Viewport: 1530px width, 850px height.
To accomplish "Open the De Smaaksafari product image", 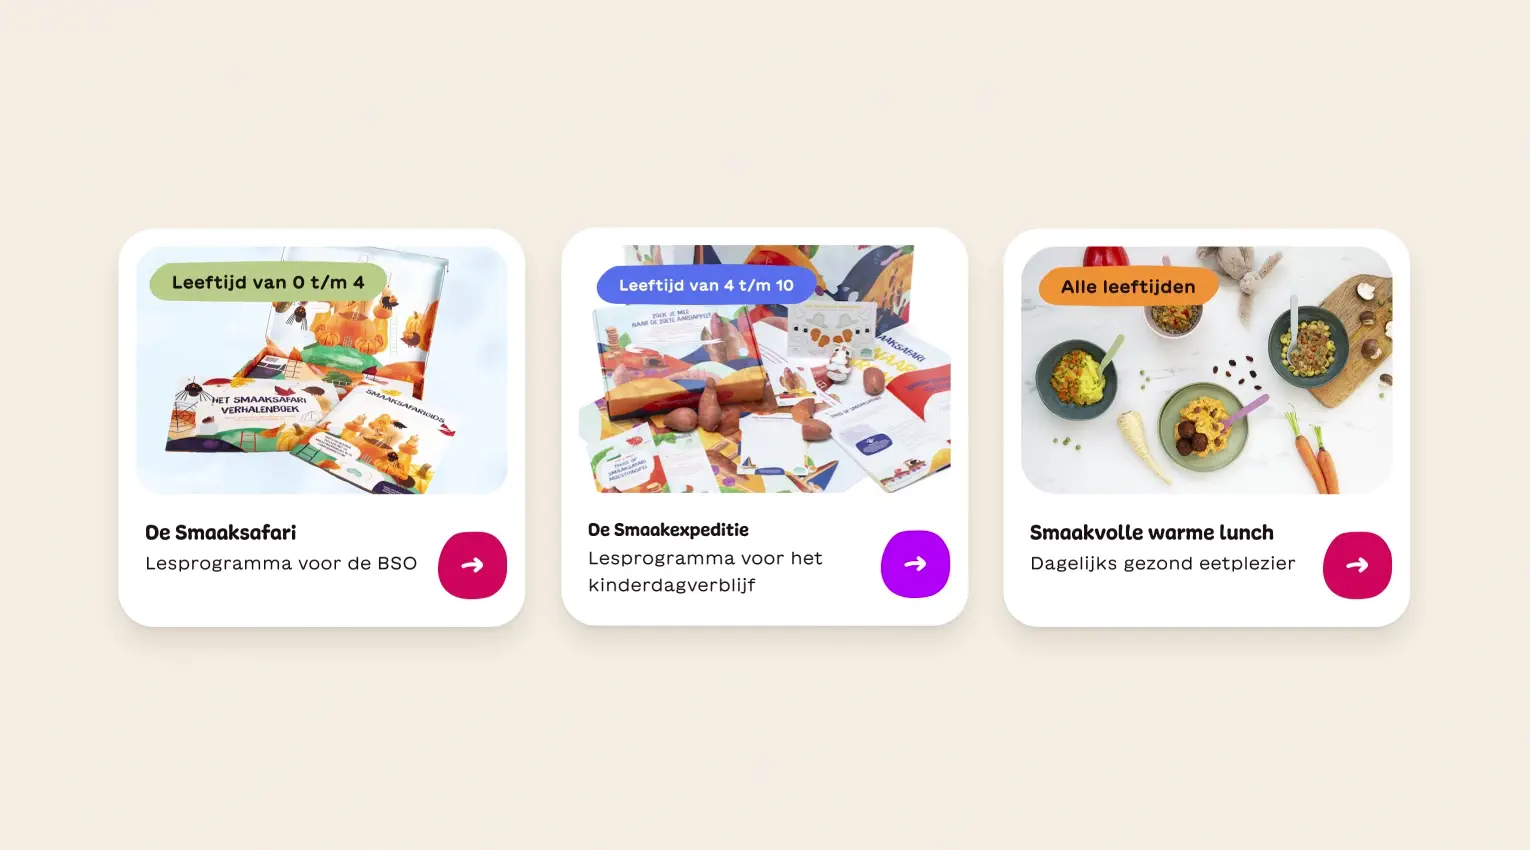I will click(x=322, y=370).
